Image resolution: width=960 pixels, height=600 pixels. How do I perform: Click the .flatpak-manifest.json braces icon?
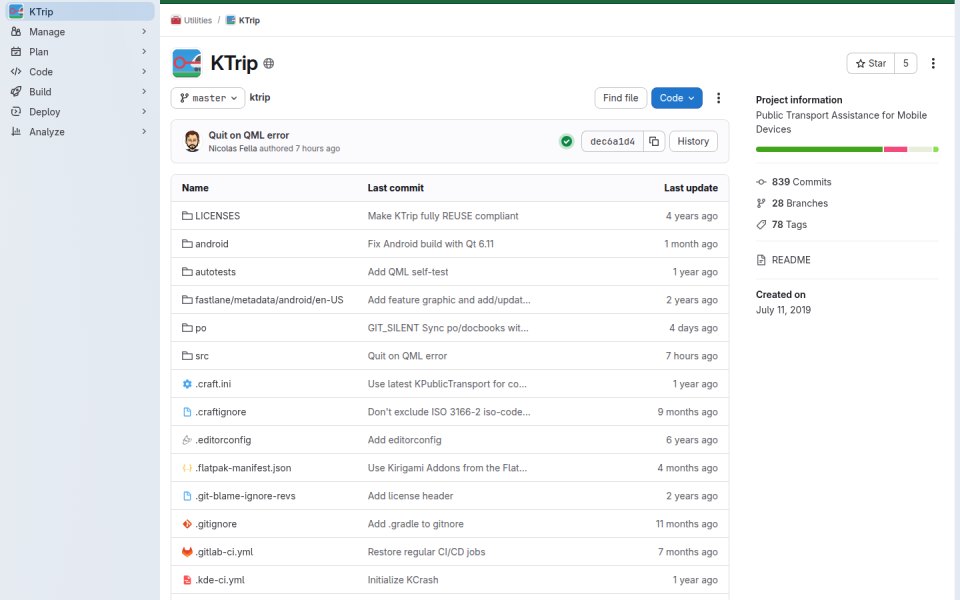(187, 468)
